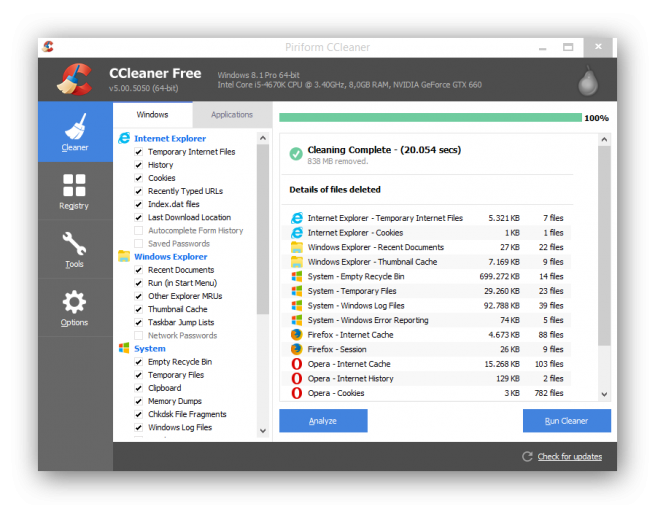Screen dimensions: 655x509
Task: Click Windows icon beside Empty Recycle Bin result
Action: click(x=297, y=276)
